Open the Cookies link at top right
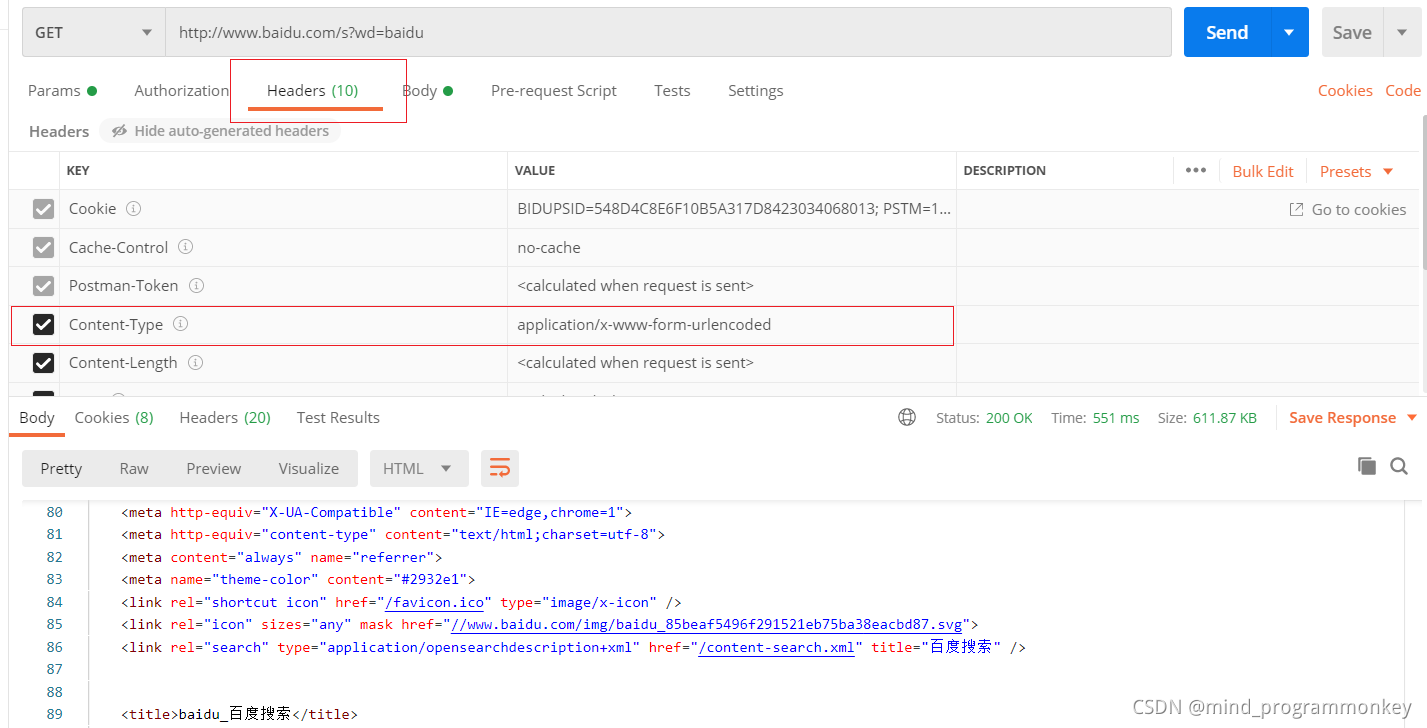The width and height of the screenshot is (1427, 728). coord(1345,91)
